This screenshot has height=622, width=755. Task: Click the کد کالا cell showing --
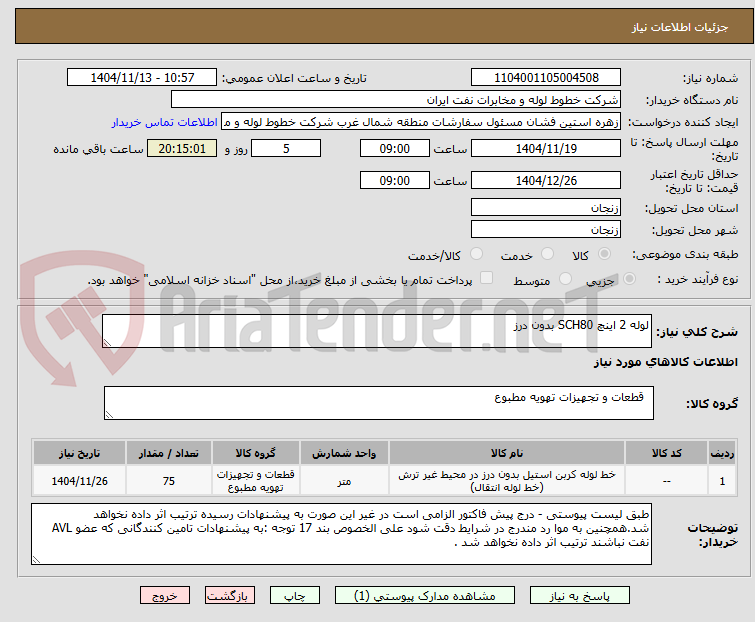666,480
